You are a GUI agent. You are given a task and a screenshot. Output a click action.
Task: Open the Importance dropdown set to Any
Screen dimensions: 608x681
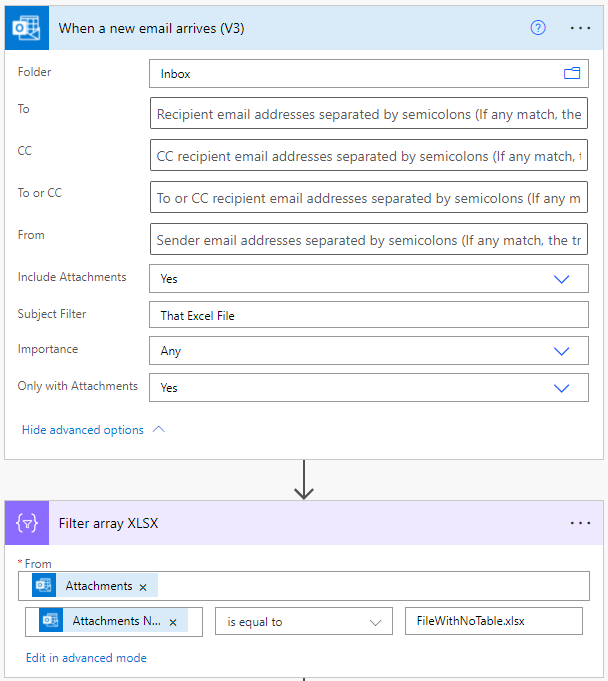pyautogui.click(x=562, y=351)
